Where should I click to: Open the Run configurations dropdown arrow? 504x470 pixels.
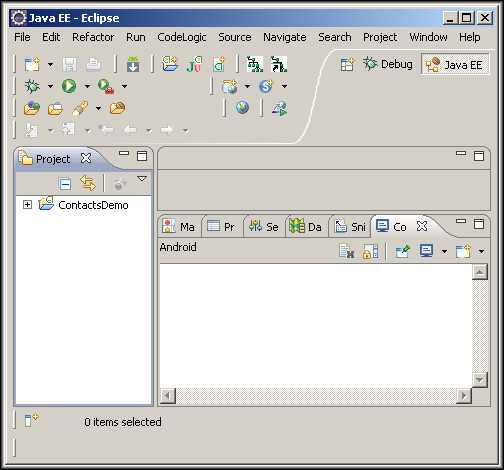coord(87,86)
